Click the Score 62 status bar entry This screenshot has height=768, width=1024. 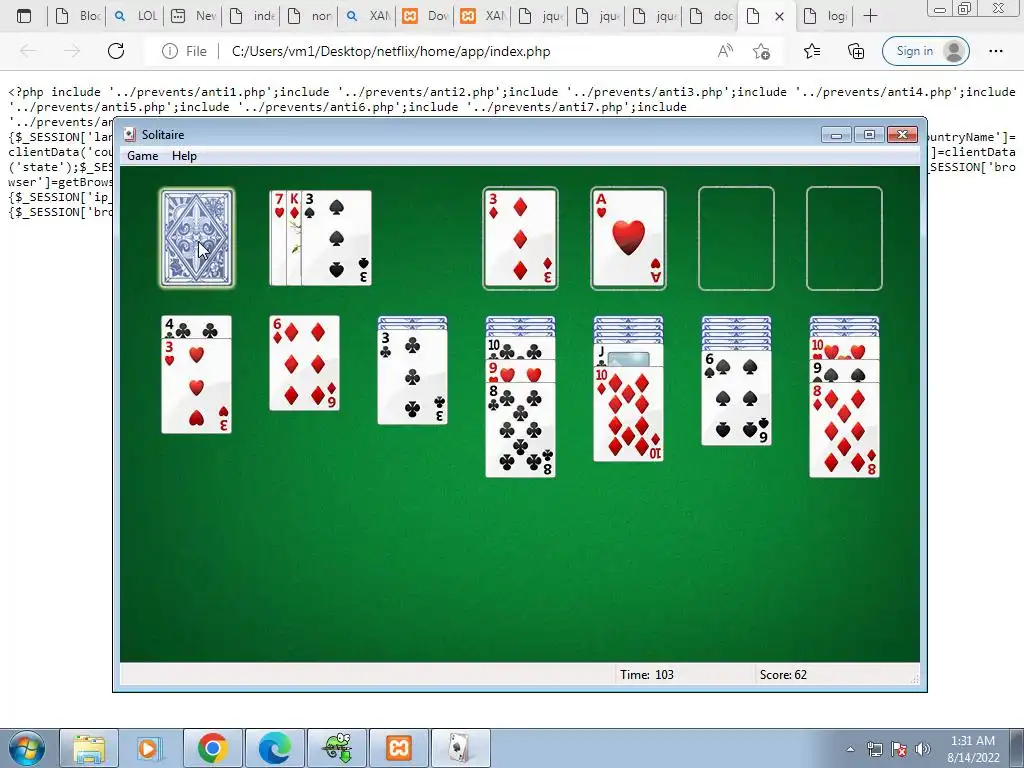tap(783, 675)
